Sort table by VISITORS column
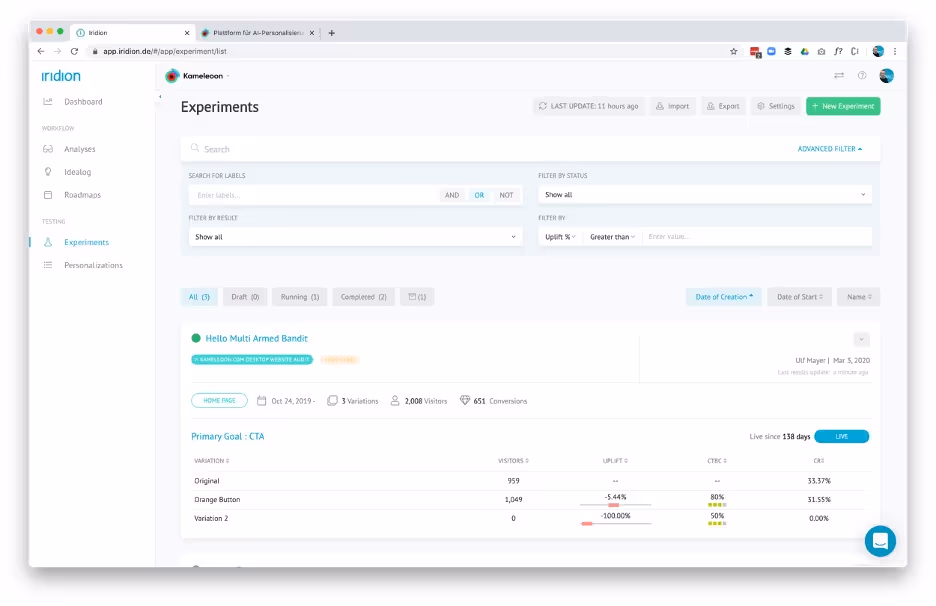Viewport: 936px width, 606px height. (x=513, y=461)
